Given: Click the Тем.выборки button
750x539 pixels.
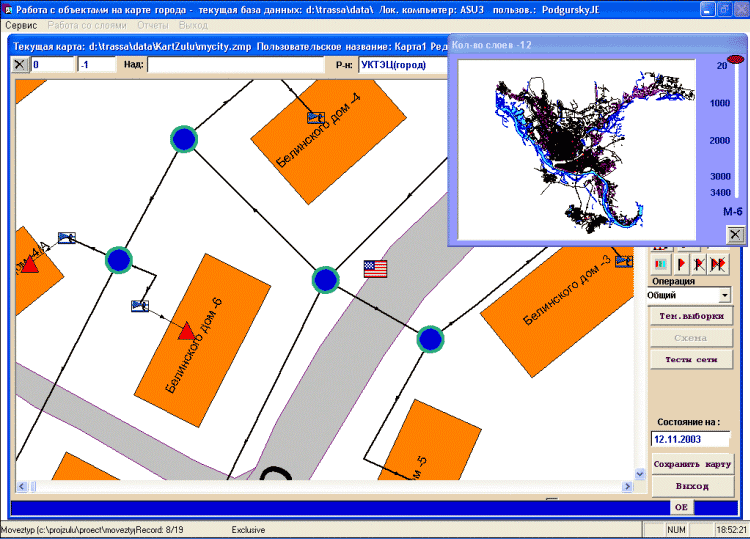Looking at the screenshot, I should pyautogui.click(x=690, y=317).
